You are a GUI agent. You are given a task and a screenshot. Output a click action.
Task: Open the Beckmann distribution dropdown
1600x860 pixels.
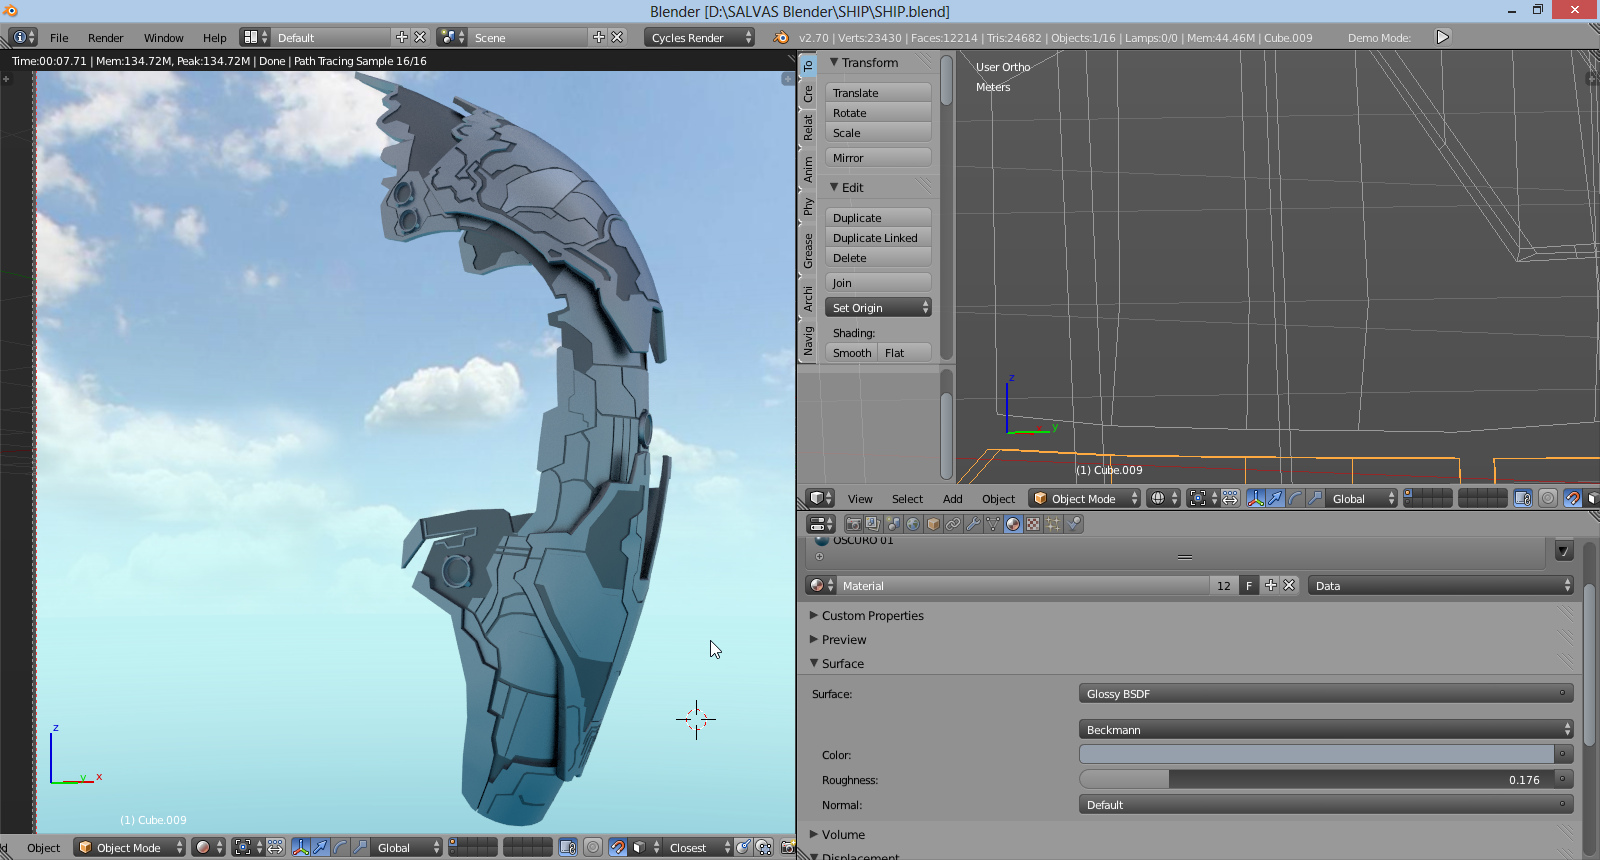[x=1325, y=730]
